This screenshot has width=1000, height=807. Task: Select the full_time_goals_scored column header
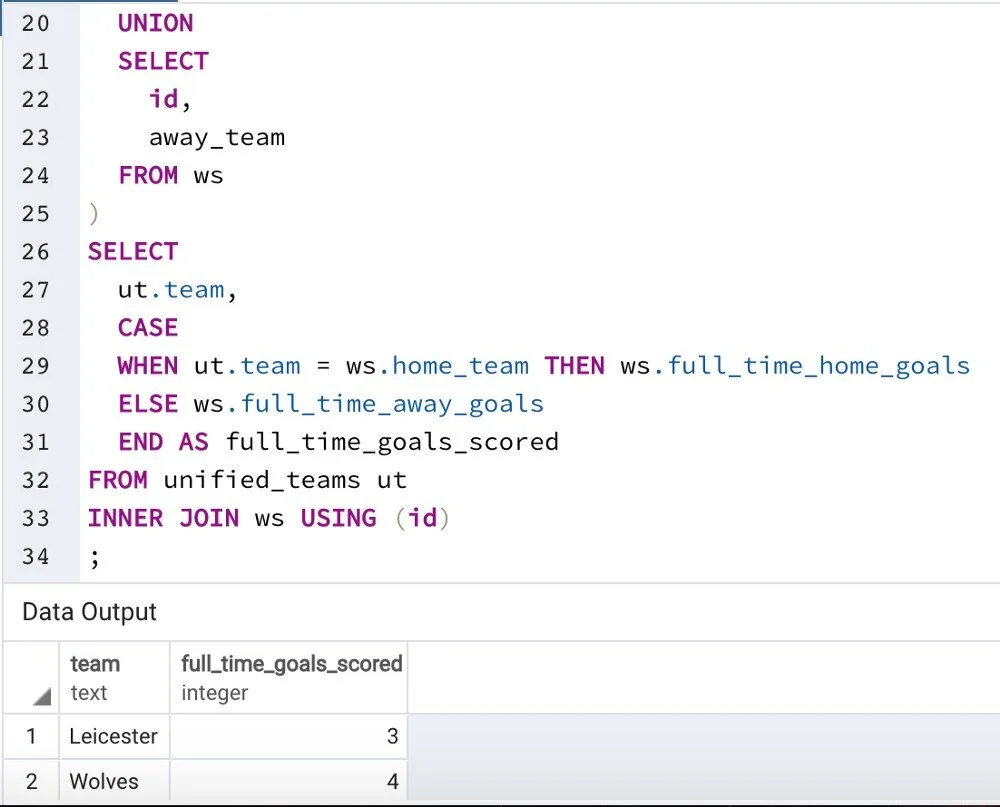[x=289, y=677]
